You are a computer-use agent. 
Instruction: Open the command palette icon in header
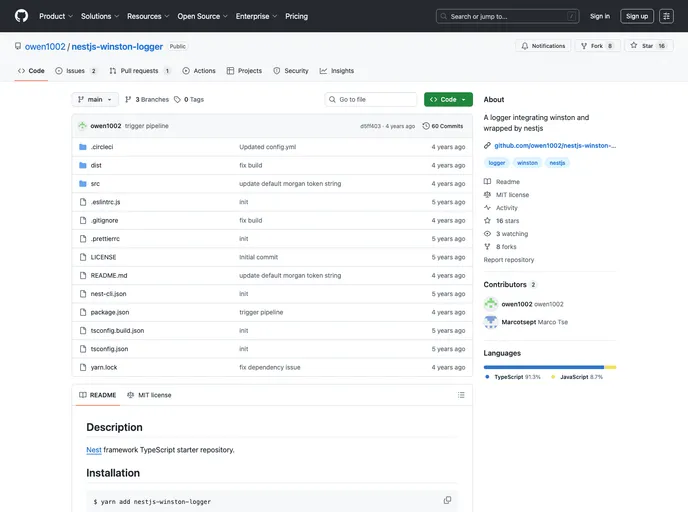click(x=666, y=16)
